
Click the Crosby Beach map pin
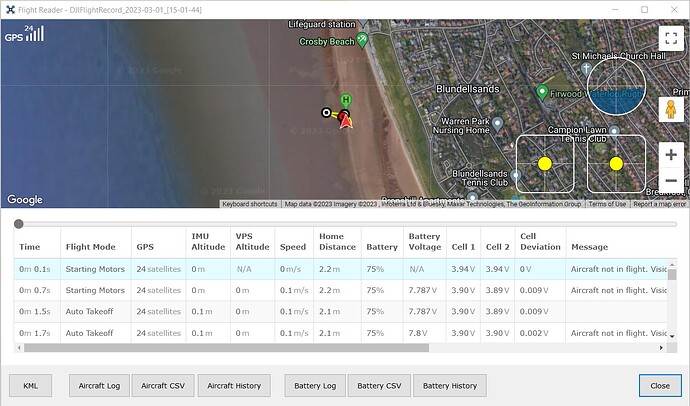[362, 40]
